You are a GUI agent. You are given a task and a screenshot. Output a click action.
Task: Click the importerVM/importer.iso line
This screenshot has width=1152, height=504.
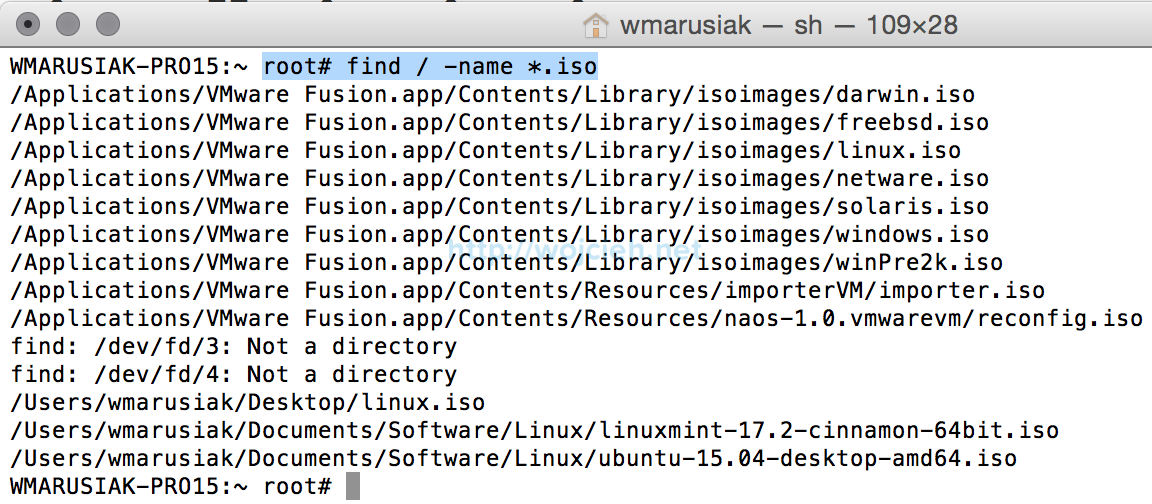tap(527, 291)
